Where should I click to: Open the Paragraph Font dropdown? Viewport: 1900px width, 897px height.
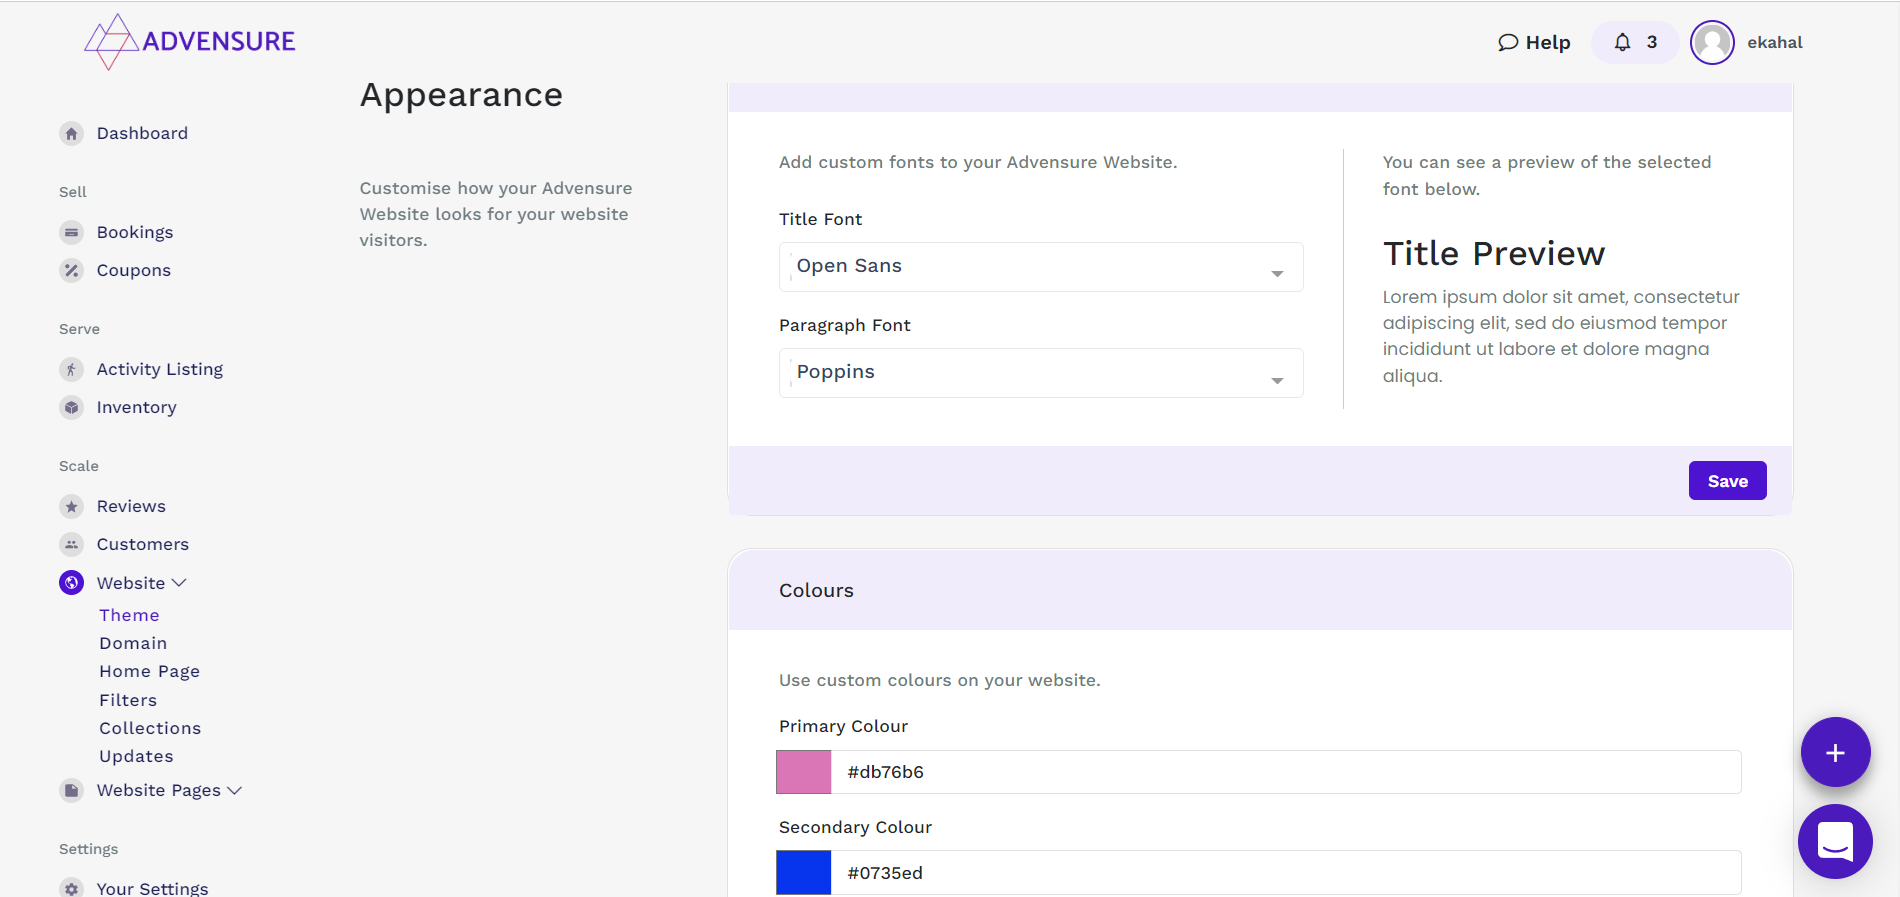1040,373
